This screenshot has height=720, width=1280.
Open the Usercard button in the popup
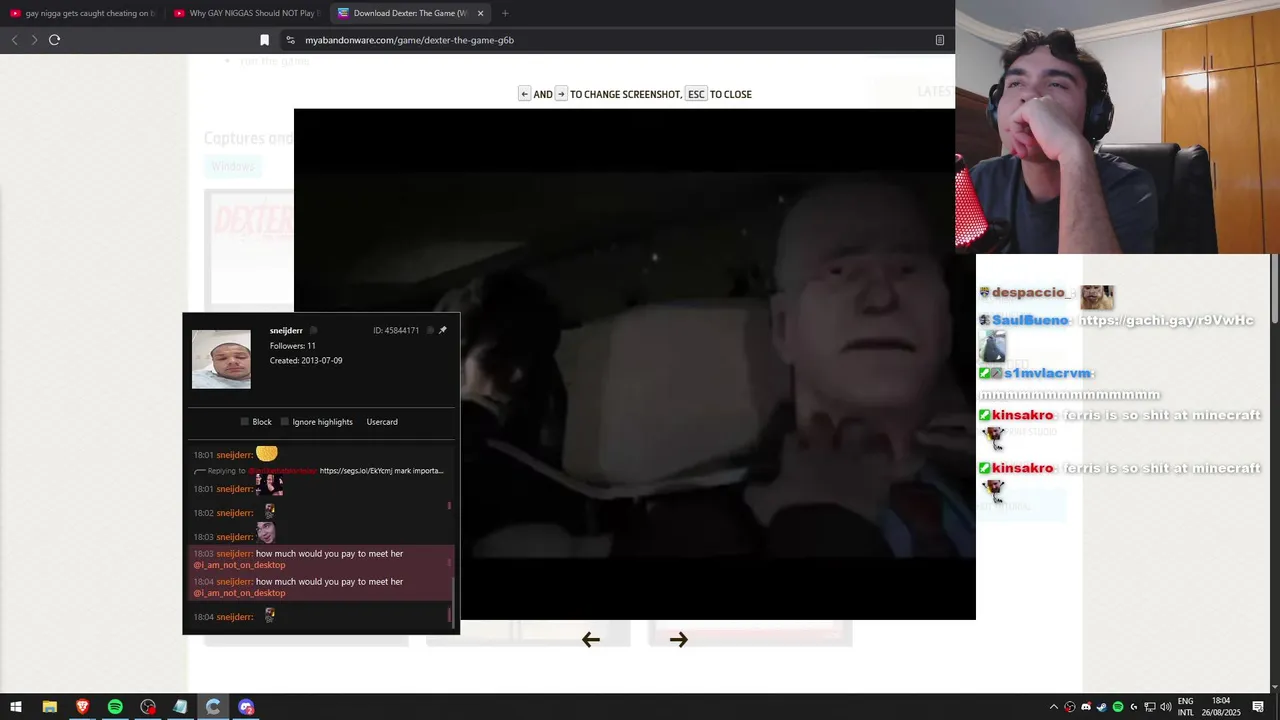point(382,422)
